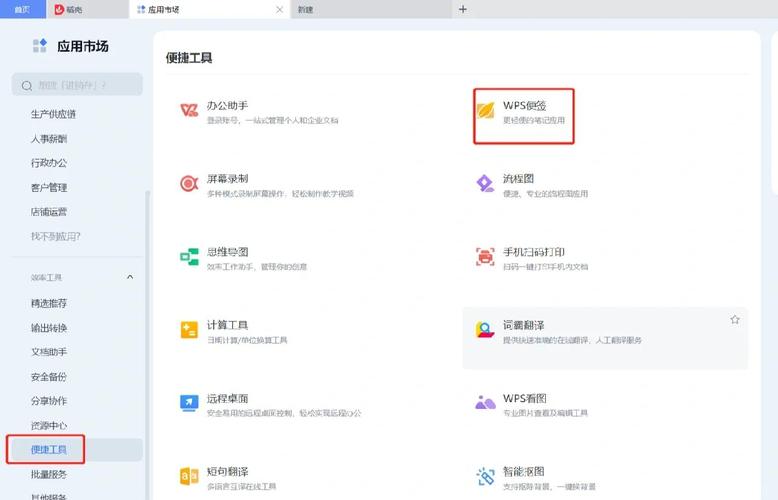Focus the app market search field
Image resolution: width=778 pixels, height=500 pixels.
pos(77,85)
